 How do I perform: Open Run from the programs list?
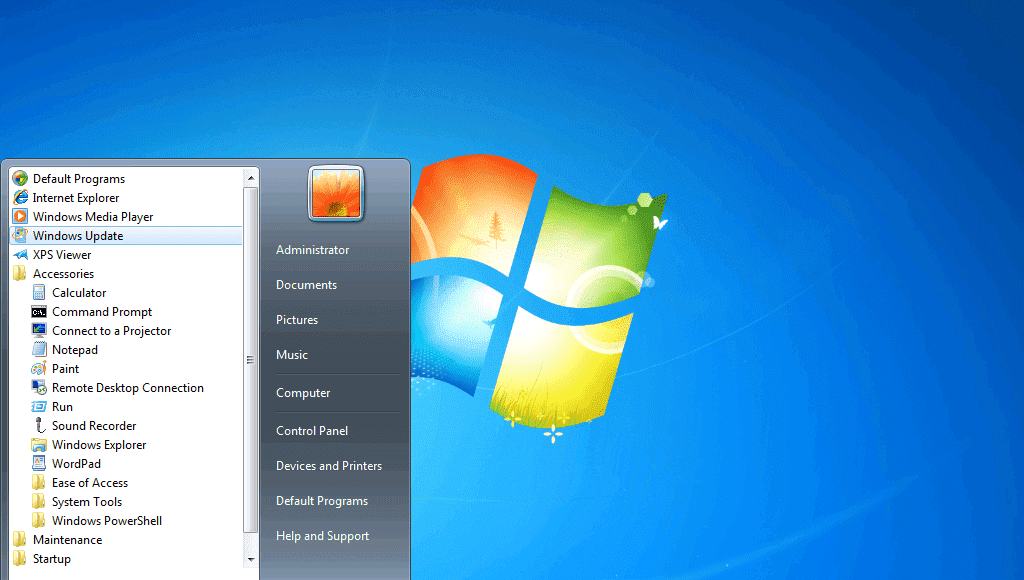tap(62, 407)
